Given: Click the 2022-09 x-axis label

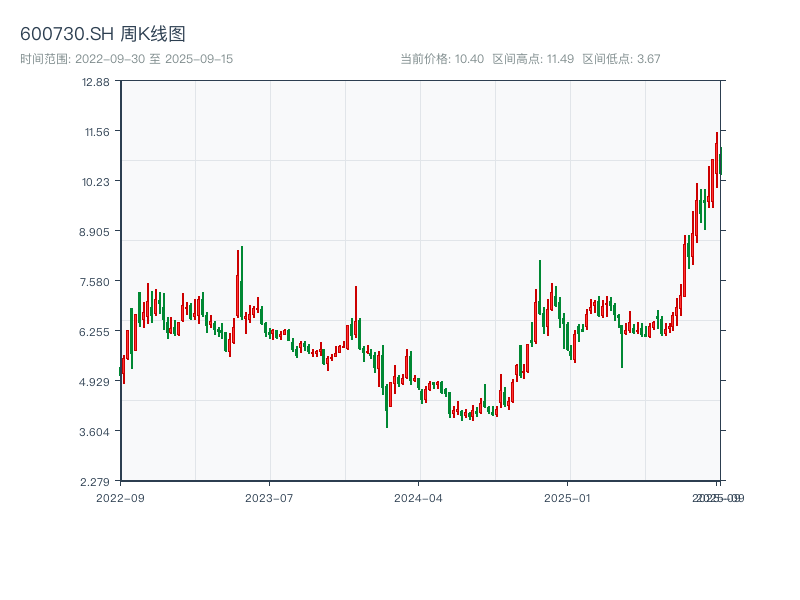Looking at the screenshot, I should coord(120,498).
